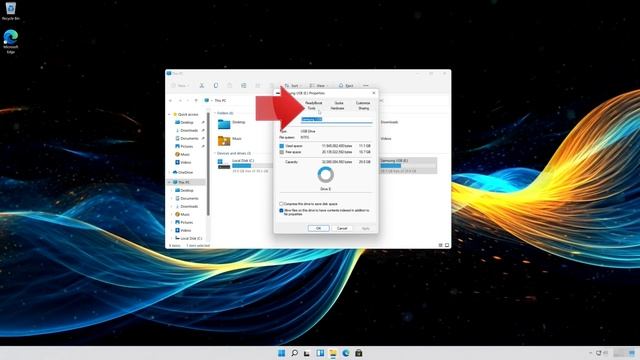Image resolution: width=640 pixels, height=360 pixels.
Task: Select Pictures under Quick access
Action: (x=187, y=146)
